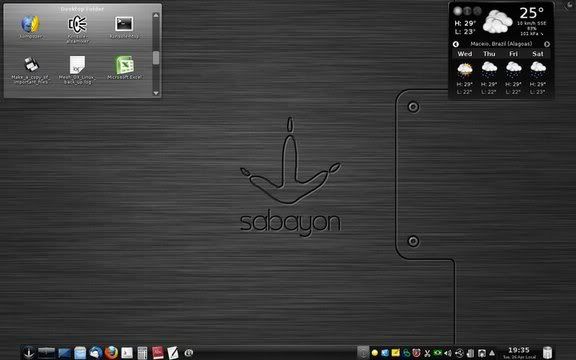The image size is (576, 360).
Task: Open the Firefox browser from the panel
Action: pos(111,353)
